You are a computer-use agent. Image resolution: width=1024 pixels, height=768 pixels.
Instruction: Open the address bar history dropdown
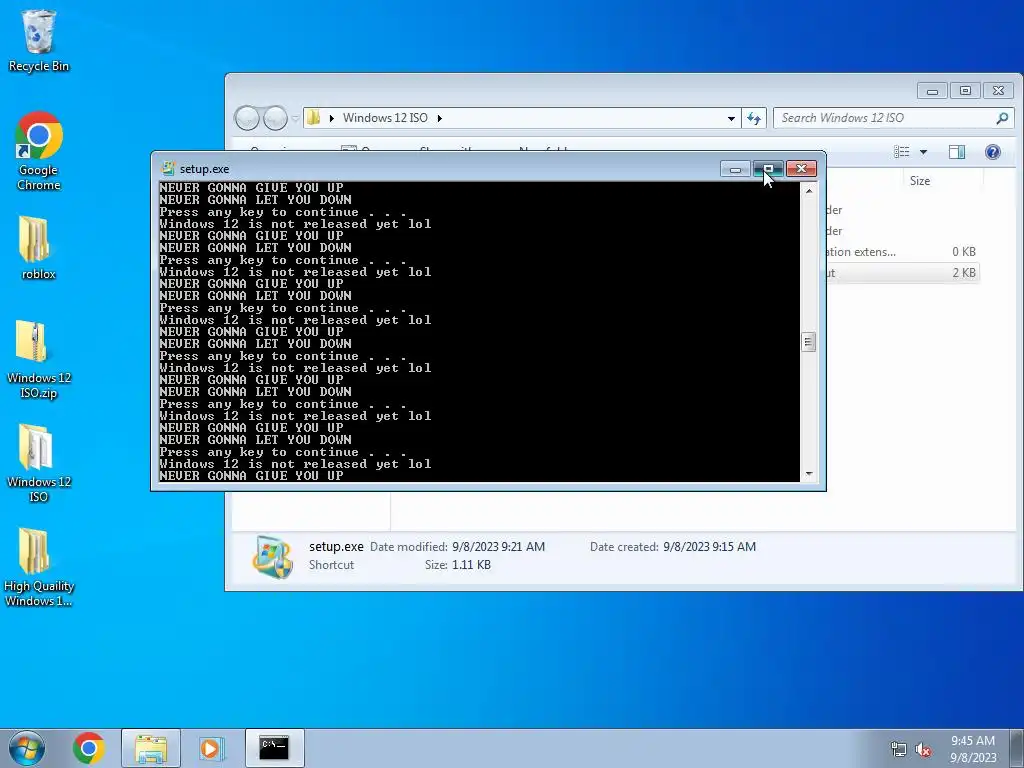point(731,118)
